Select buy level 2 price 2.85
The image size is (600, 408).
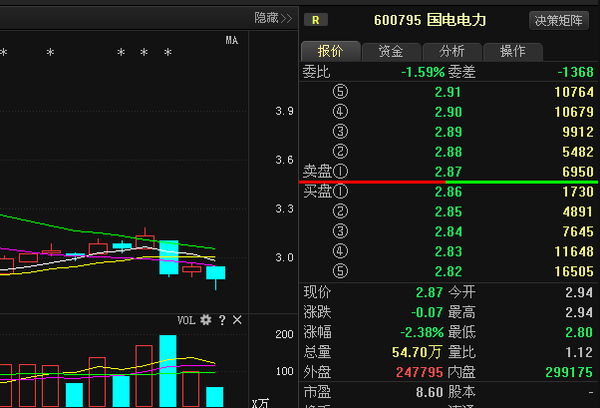click(448, 212)
